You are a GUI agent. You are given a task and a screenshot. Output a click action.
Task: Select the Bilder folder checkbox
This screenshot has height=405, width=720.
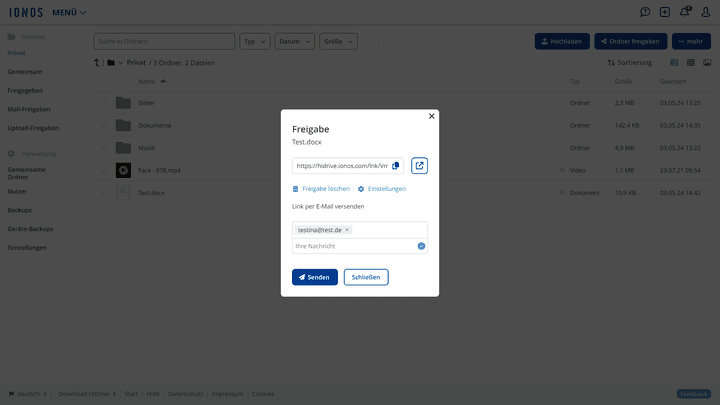(x=104, y=103)
